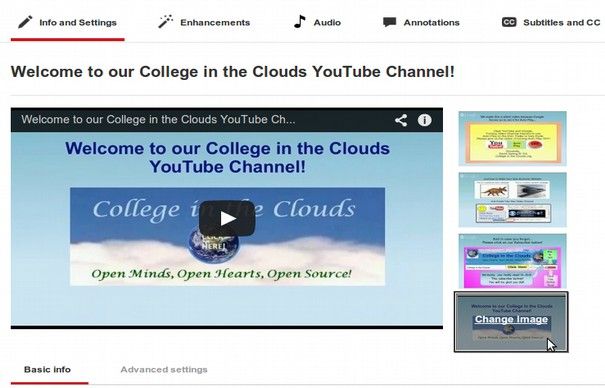Select the first yellow thumbnail option

pos(512,138)
